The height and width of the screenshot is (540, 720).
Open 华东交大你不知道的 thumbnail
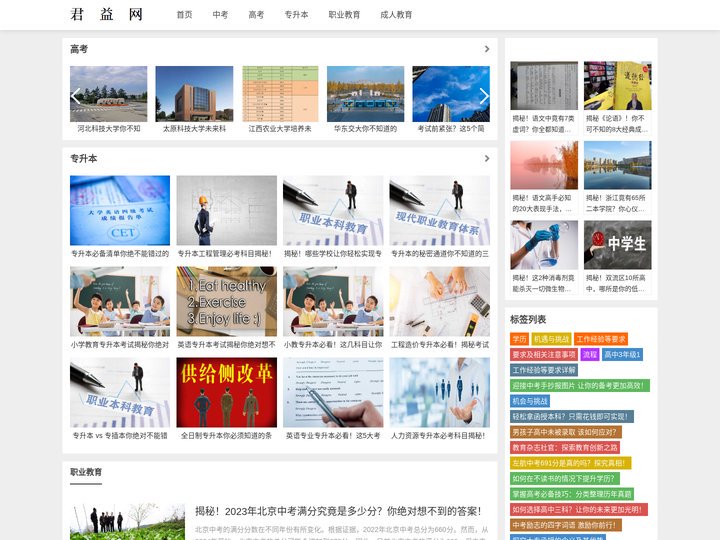(x=366, y=94)
